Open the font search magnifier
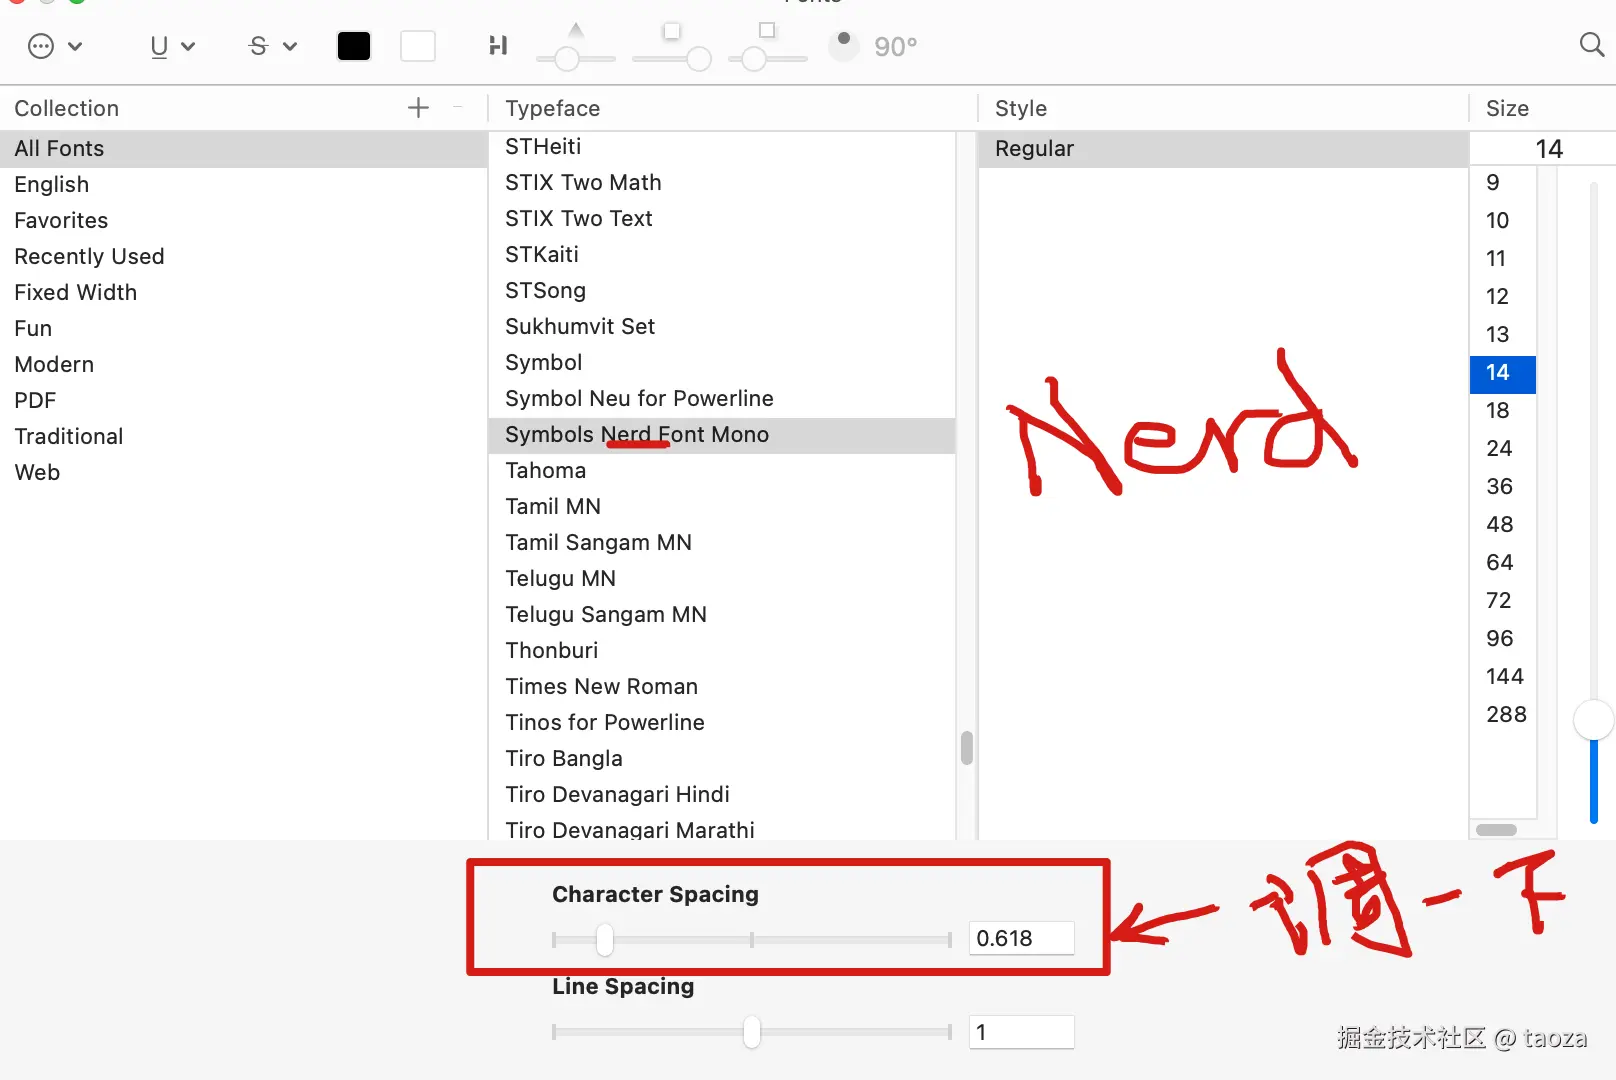This screenshot has width=1616, height=1080. point(1591,45)
